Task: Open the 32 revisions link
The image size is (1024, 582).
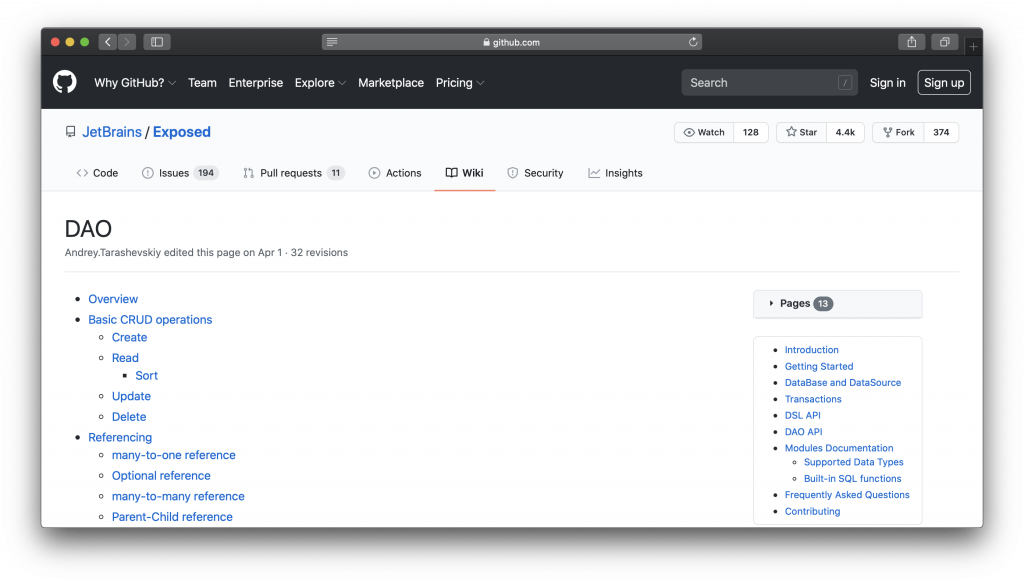Action: tap(319, 253)
